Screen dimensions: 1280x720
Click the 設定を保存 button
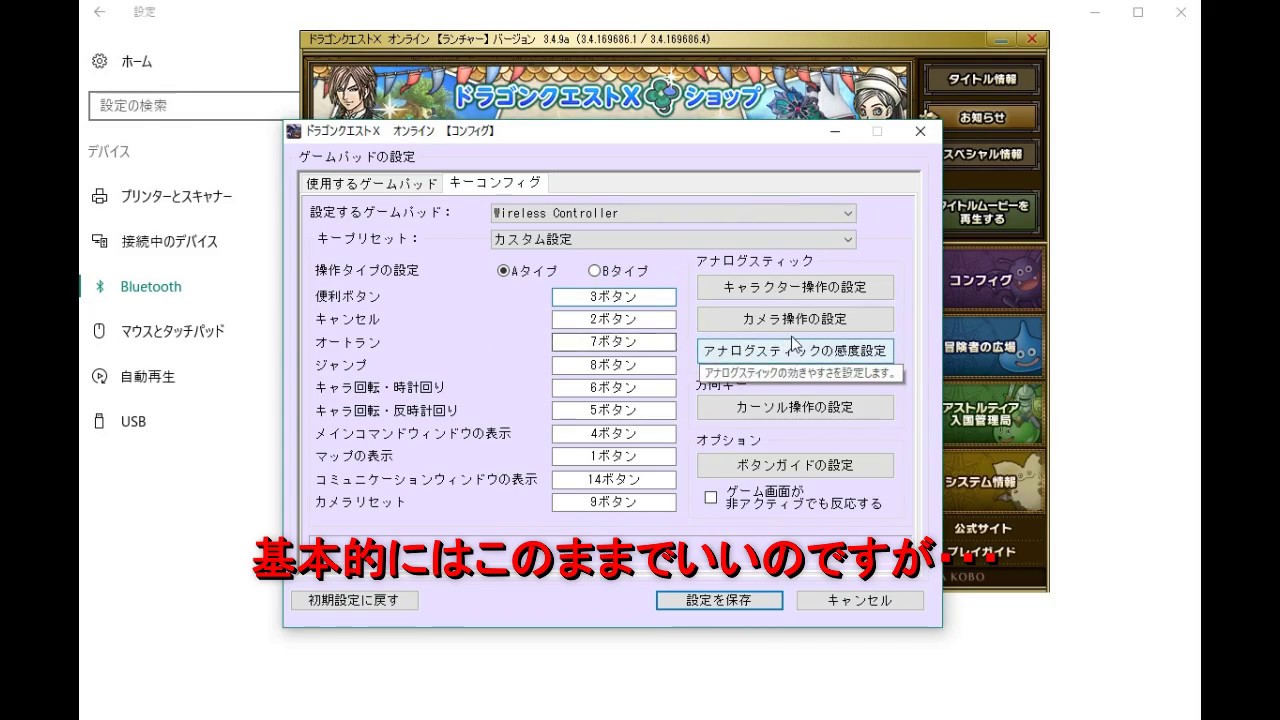pyautogui.click(x=719, y=600)
